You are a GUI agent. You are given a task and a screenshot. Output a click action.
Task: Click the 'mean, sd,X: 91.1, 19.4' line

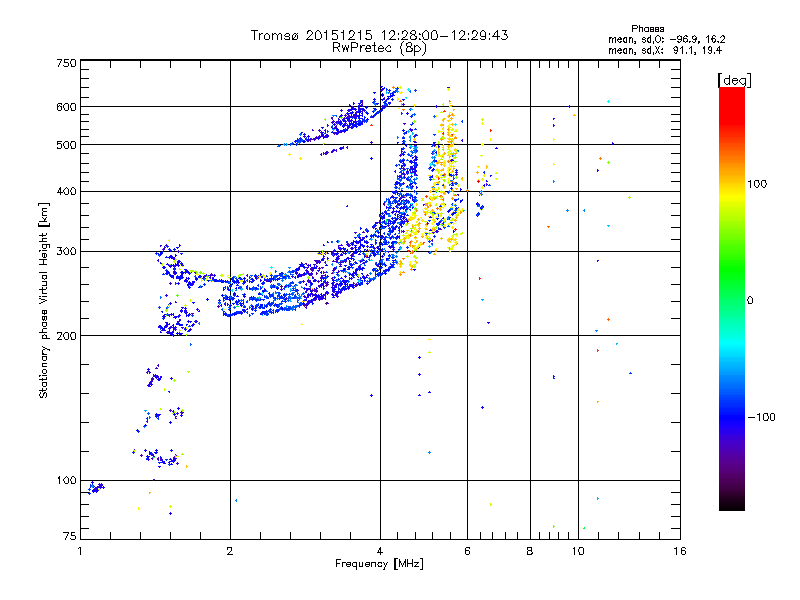(x=665, y=50)
